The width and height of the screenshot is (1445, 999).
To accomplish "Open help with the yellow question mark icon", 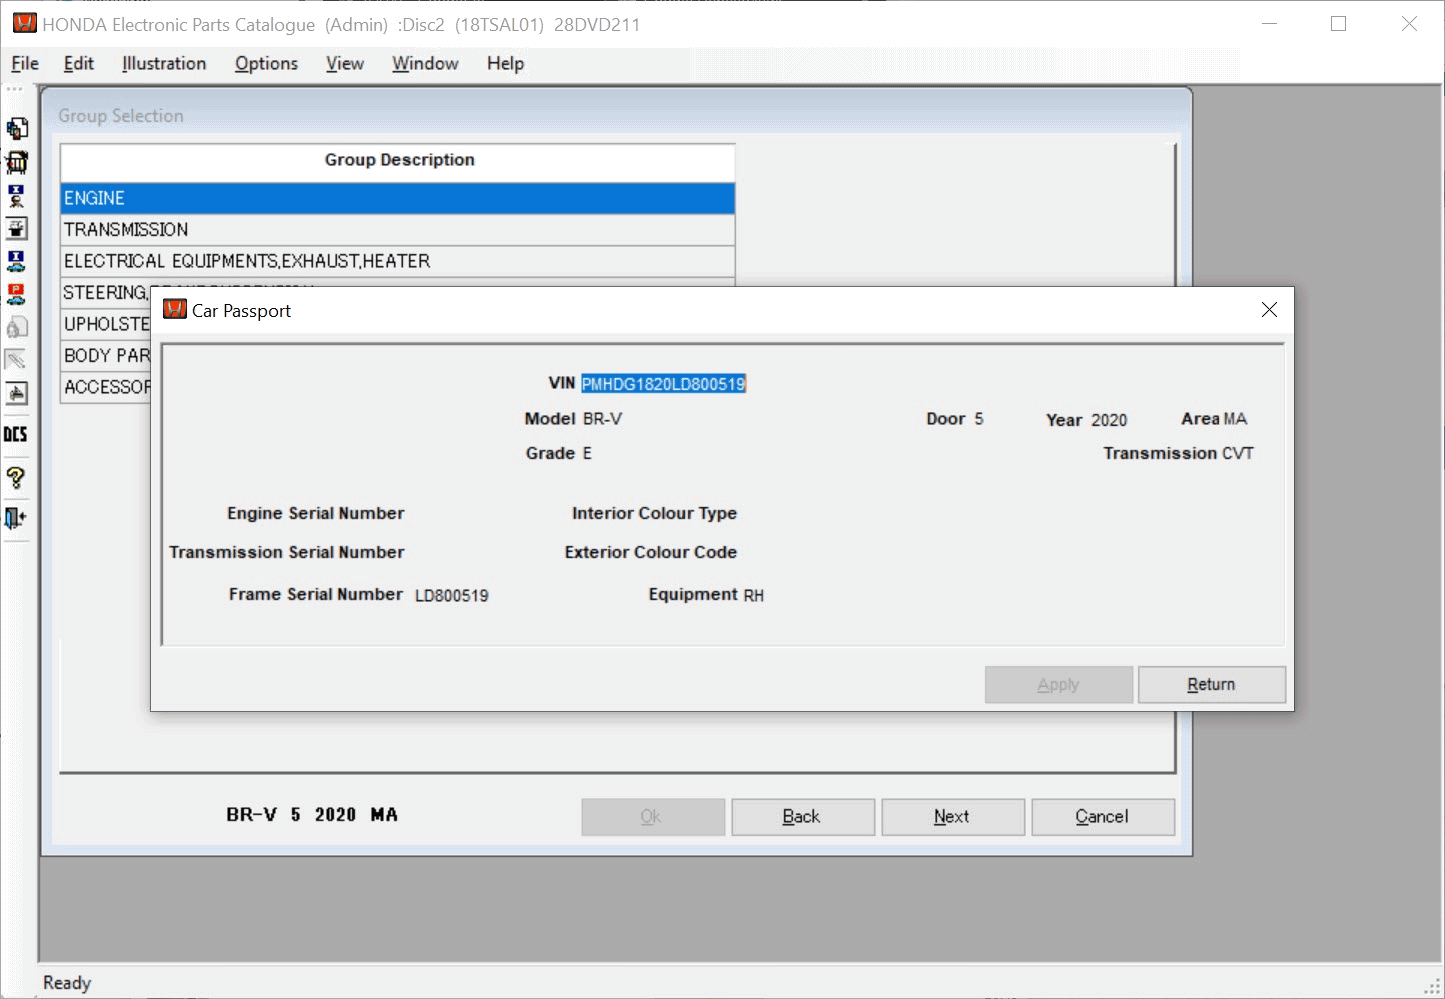I will [x=16, y=478].
